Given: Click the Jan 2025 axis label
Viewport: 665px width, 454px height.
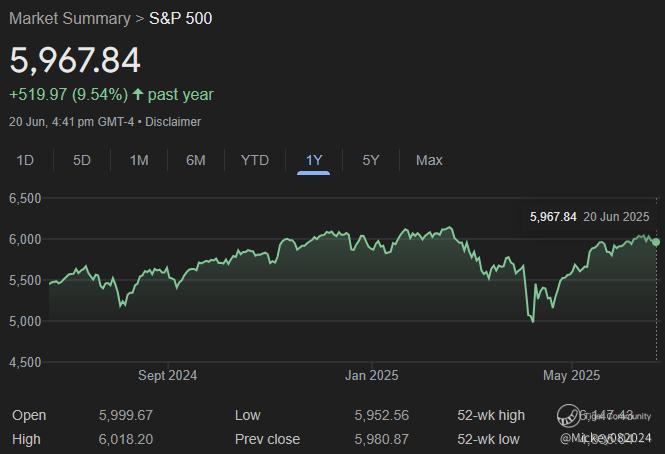Looking at the screenshot, I should (371, 376).
